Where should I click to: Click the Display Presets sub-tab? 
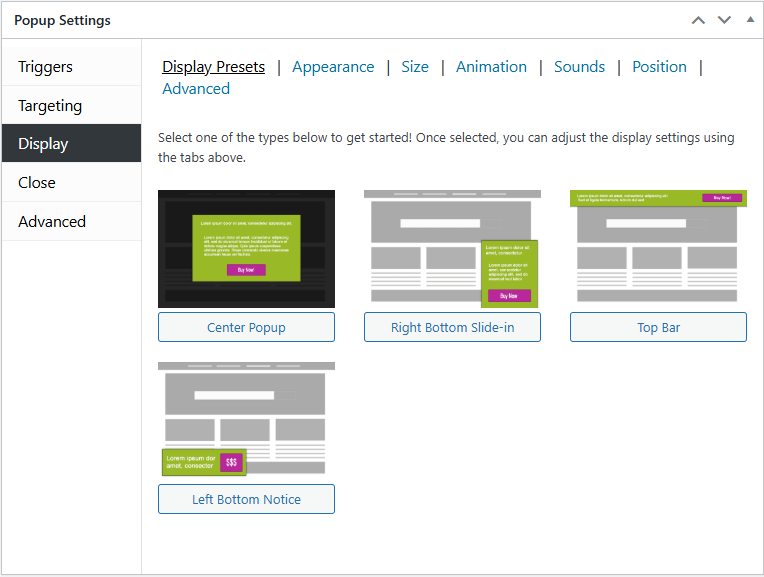coord(213,67)
